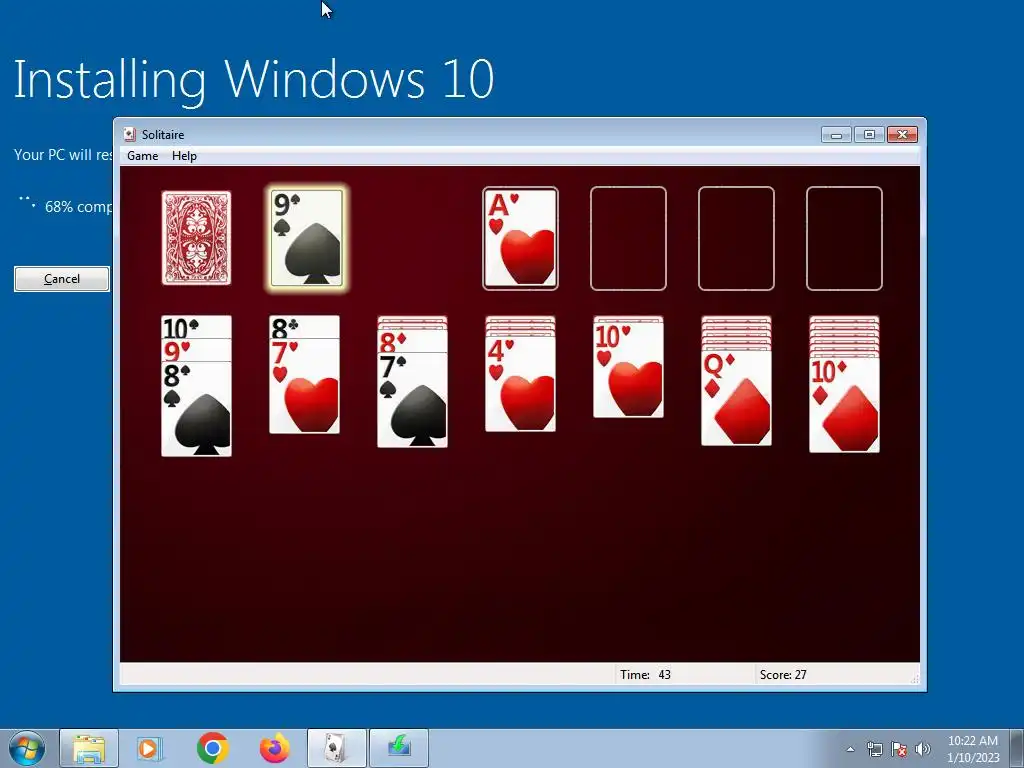Select the 9 of hearts in first column
Image resolution: width=1024 pixels, height=768 pixels.
coord(196,350)
